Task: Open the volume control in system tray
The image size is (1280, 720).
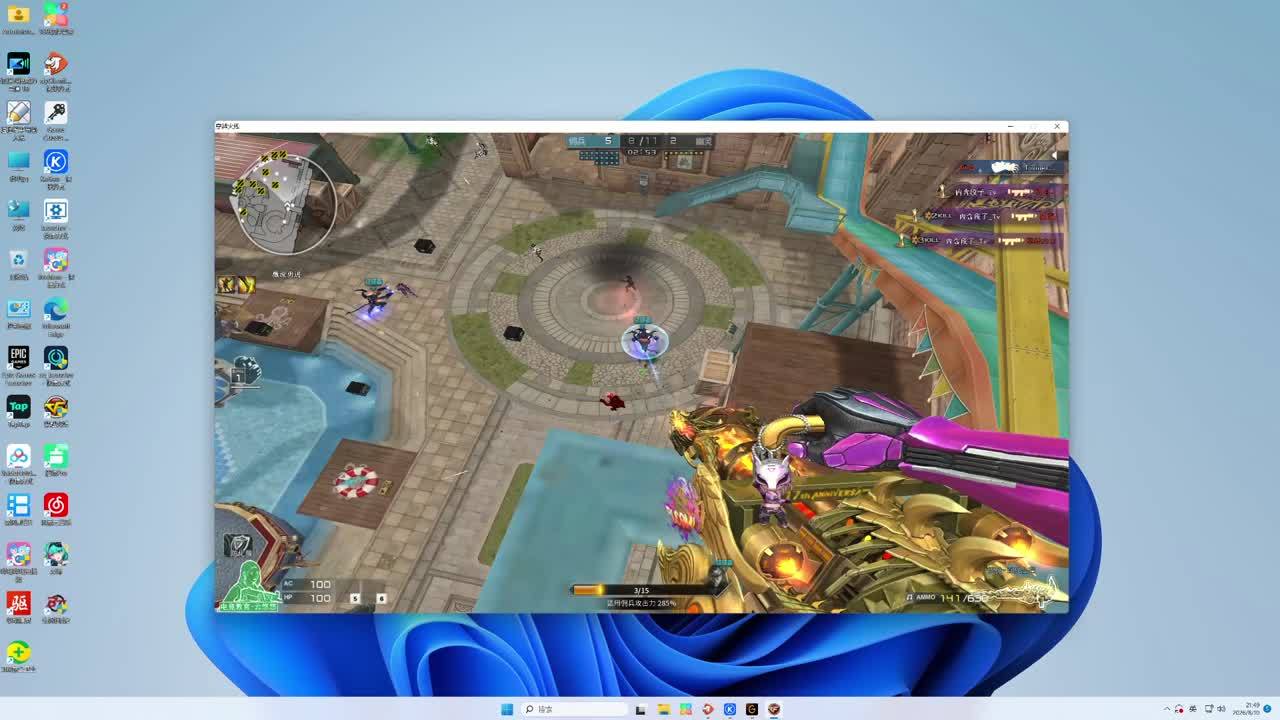Action: (1221, 709)
